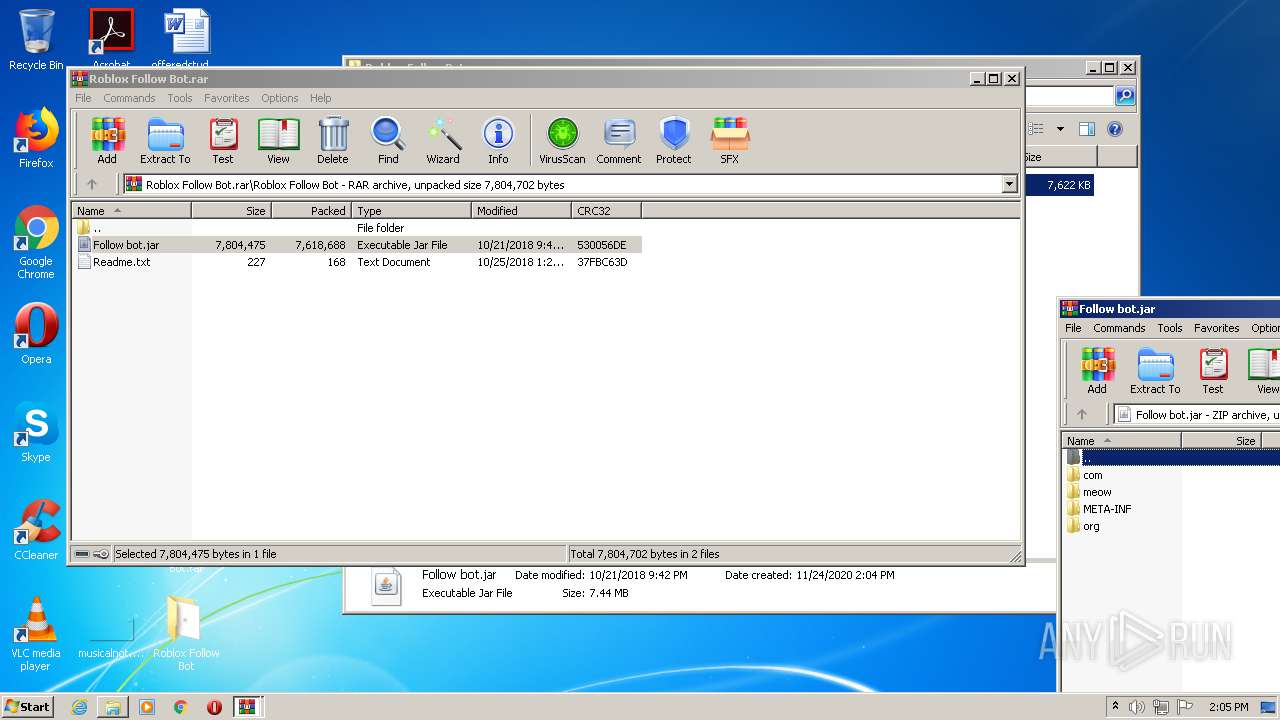Viewport: 1280px width, 720px height.
Task: Click the Google Chrome desktop shortcut
Action: point(36,243)
